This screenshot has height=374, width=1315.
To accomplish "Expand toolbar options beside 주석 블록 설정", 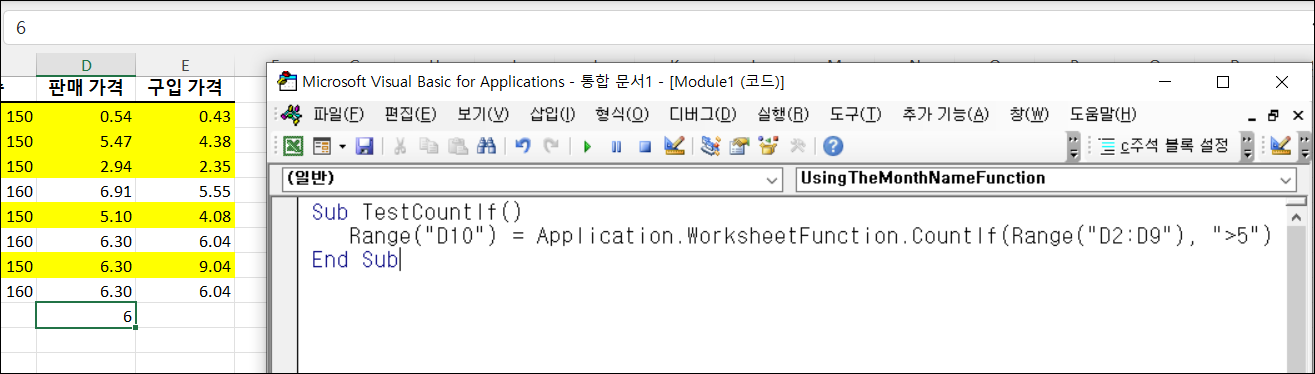I will click(1247, 147).
